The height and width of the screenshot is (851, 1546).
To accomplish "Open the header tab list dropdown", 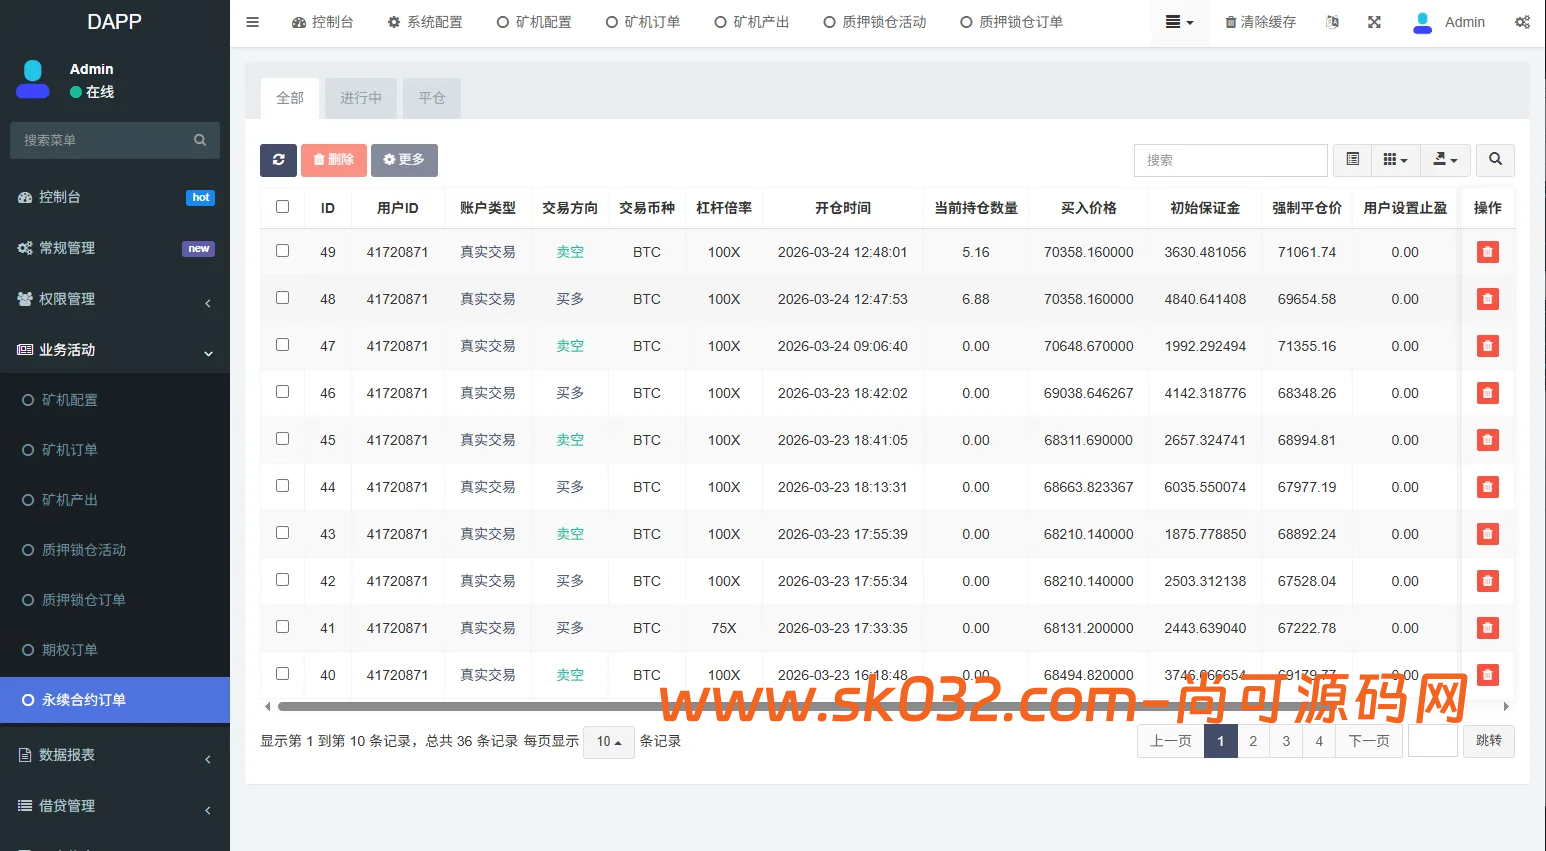I will click(1179, 22).
